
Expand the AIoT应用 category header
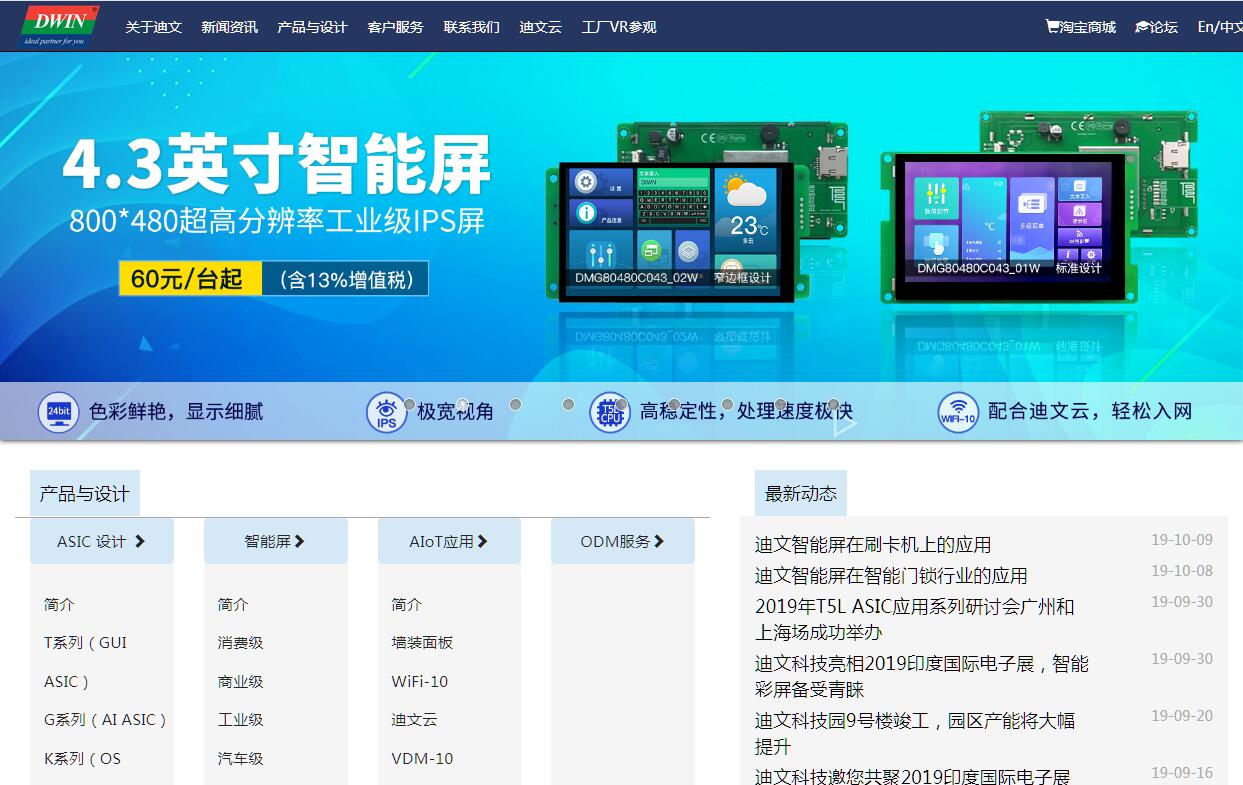point(449,541)
